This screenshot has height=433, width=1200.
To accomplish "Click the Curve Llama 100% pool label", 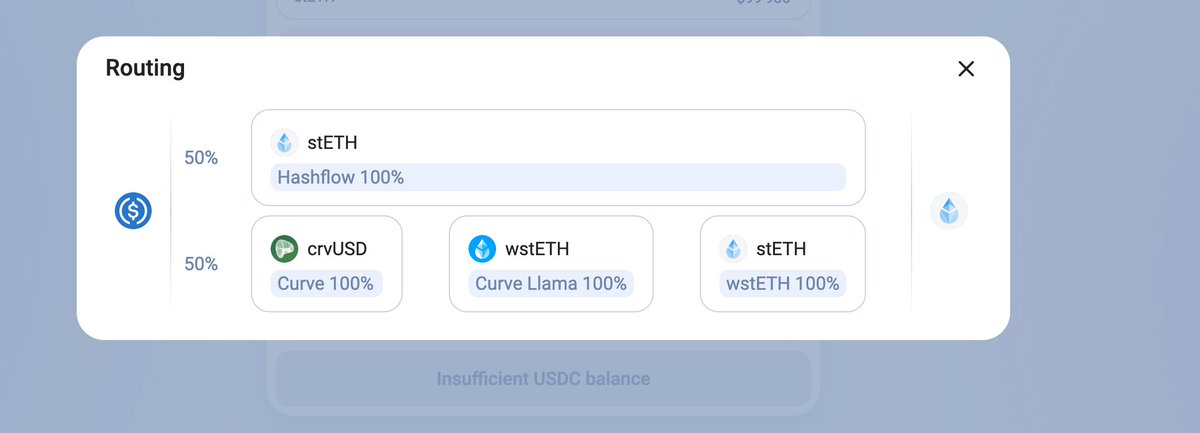I will [x=551, y=284].
